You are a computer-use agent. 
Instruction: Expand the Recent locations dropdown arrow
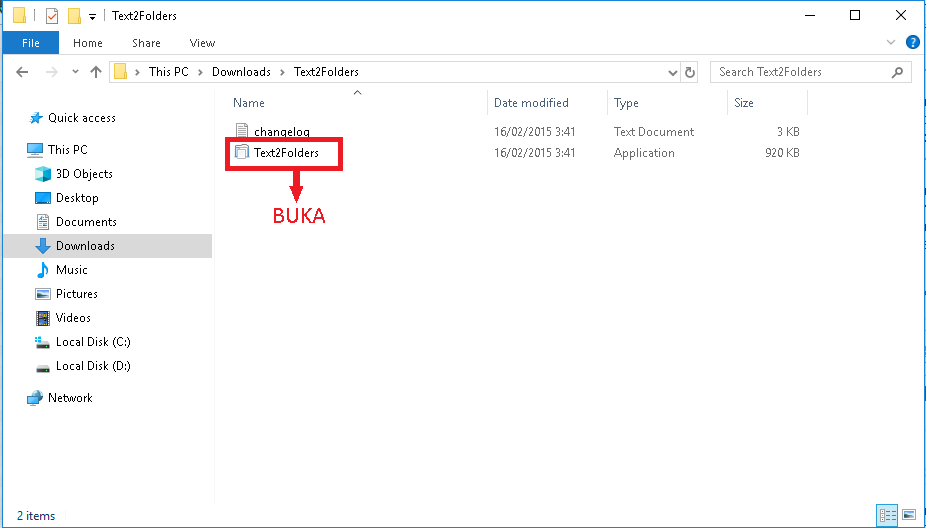pos(75,72)
